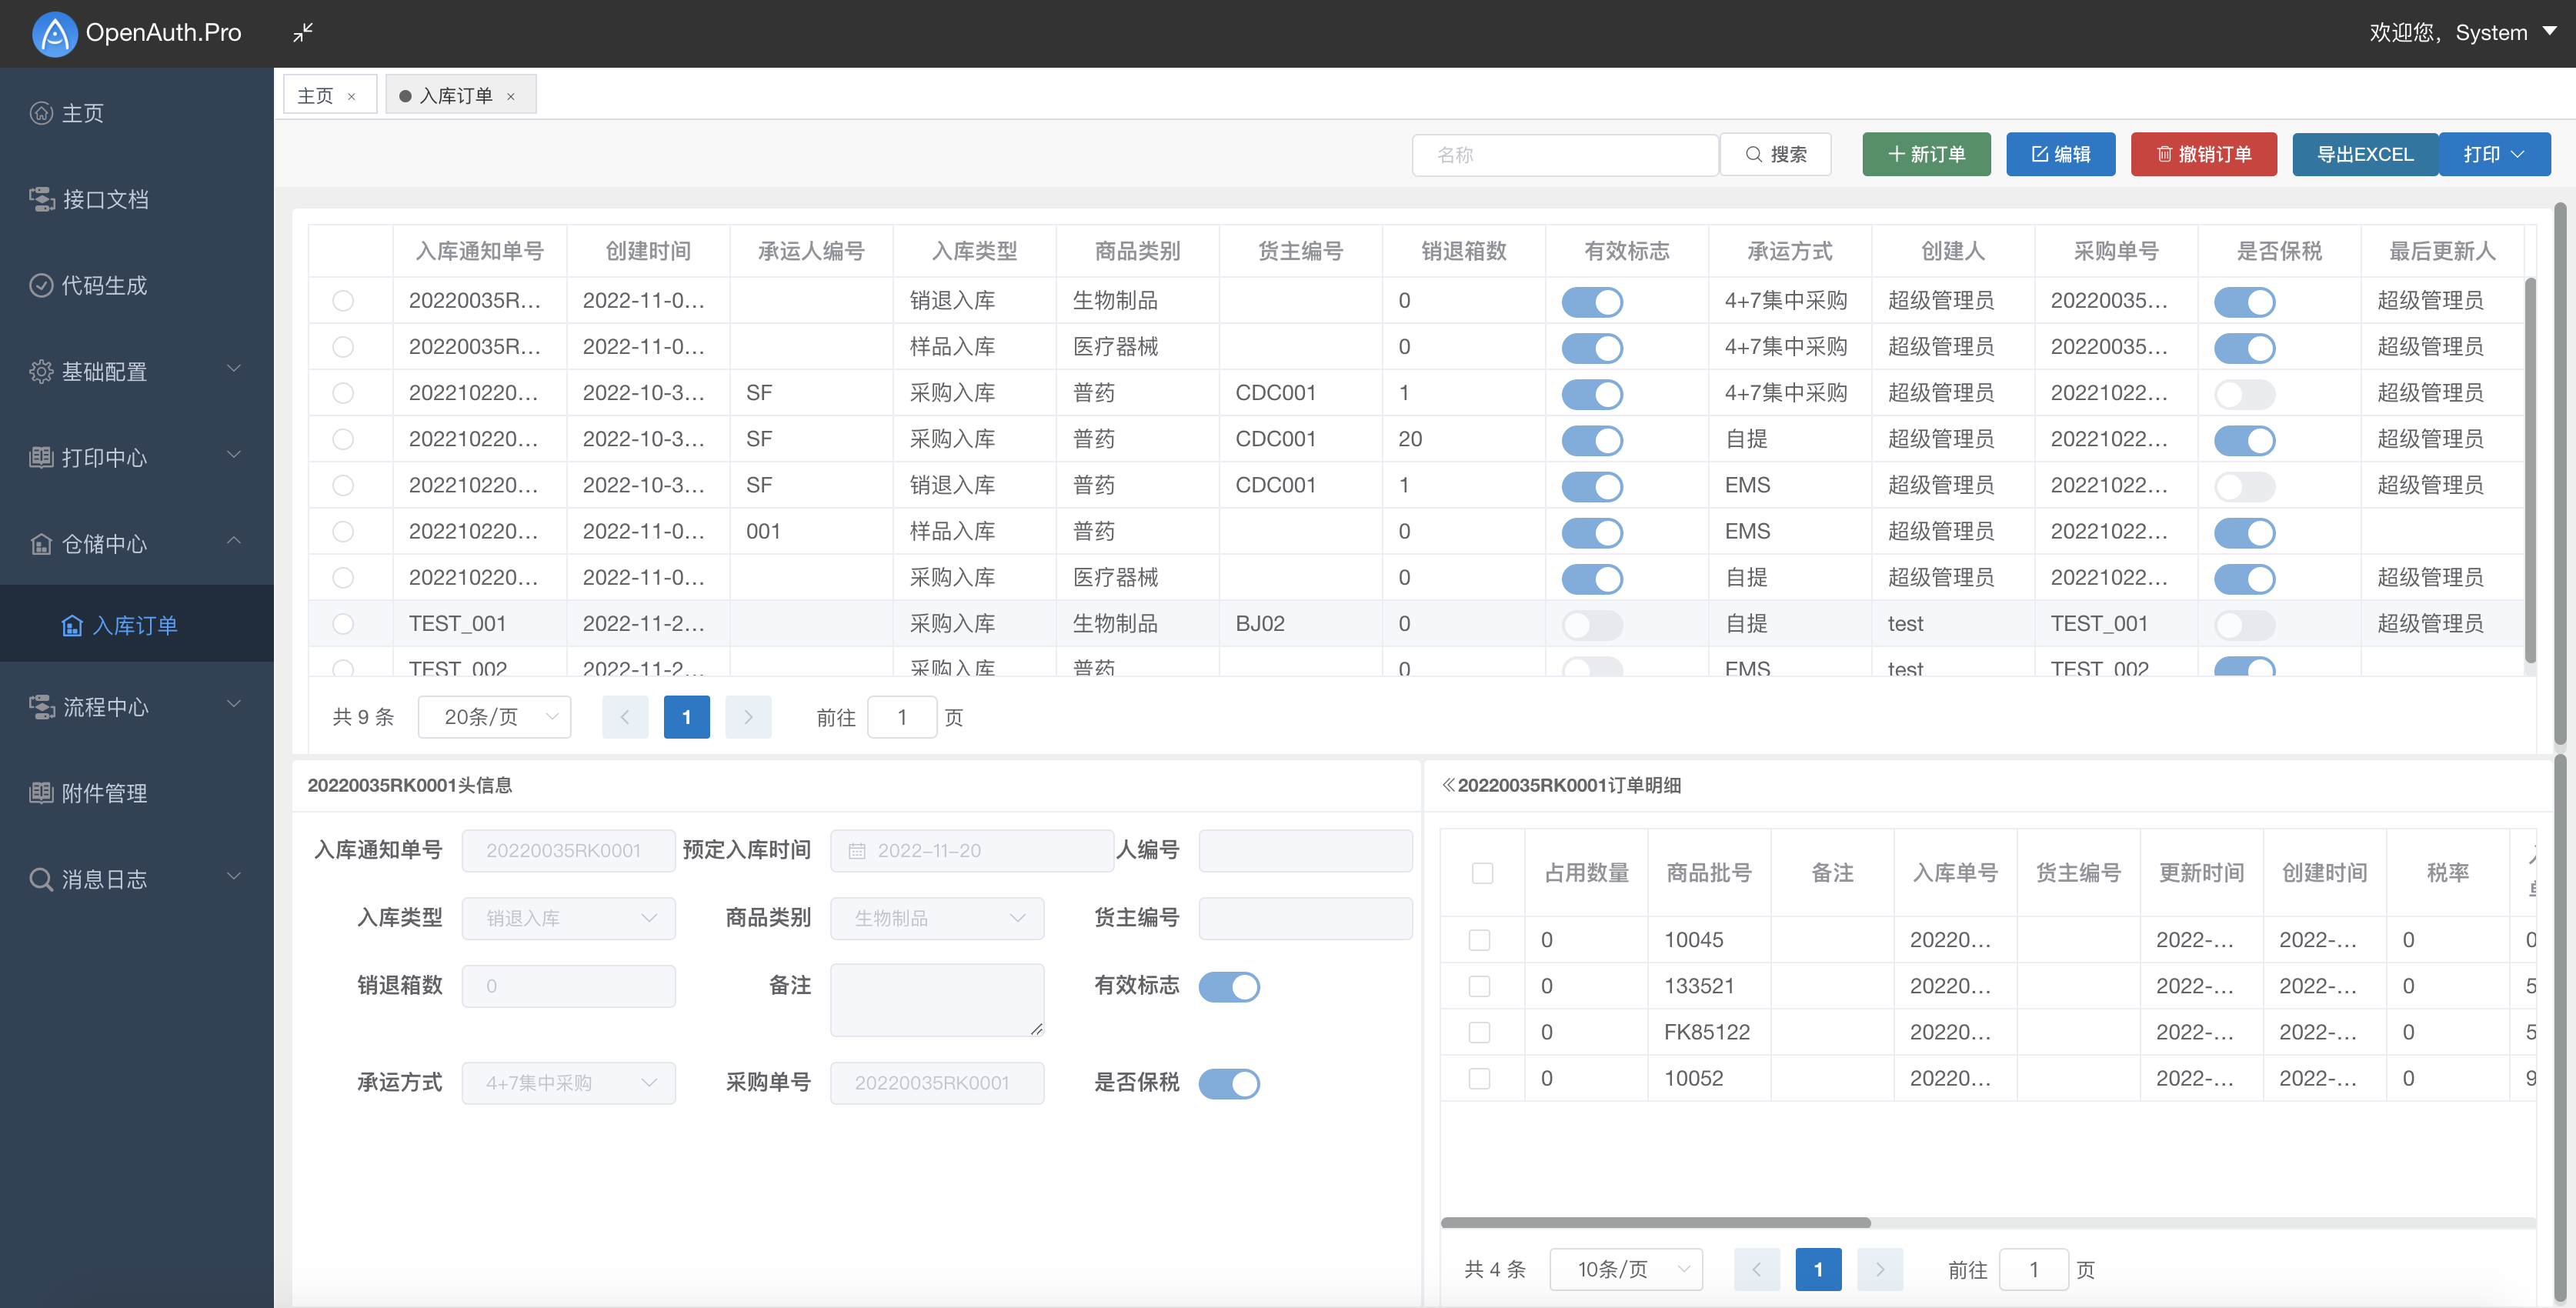
Task: Expand the 流程中心 menu chevron
Action: pyautogui.click(x=234, y=705)
